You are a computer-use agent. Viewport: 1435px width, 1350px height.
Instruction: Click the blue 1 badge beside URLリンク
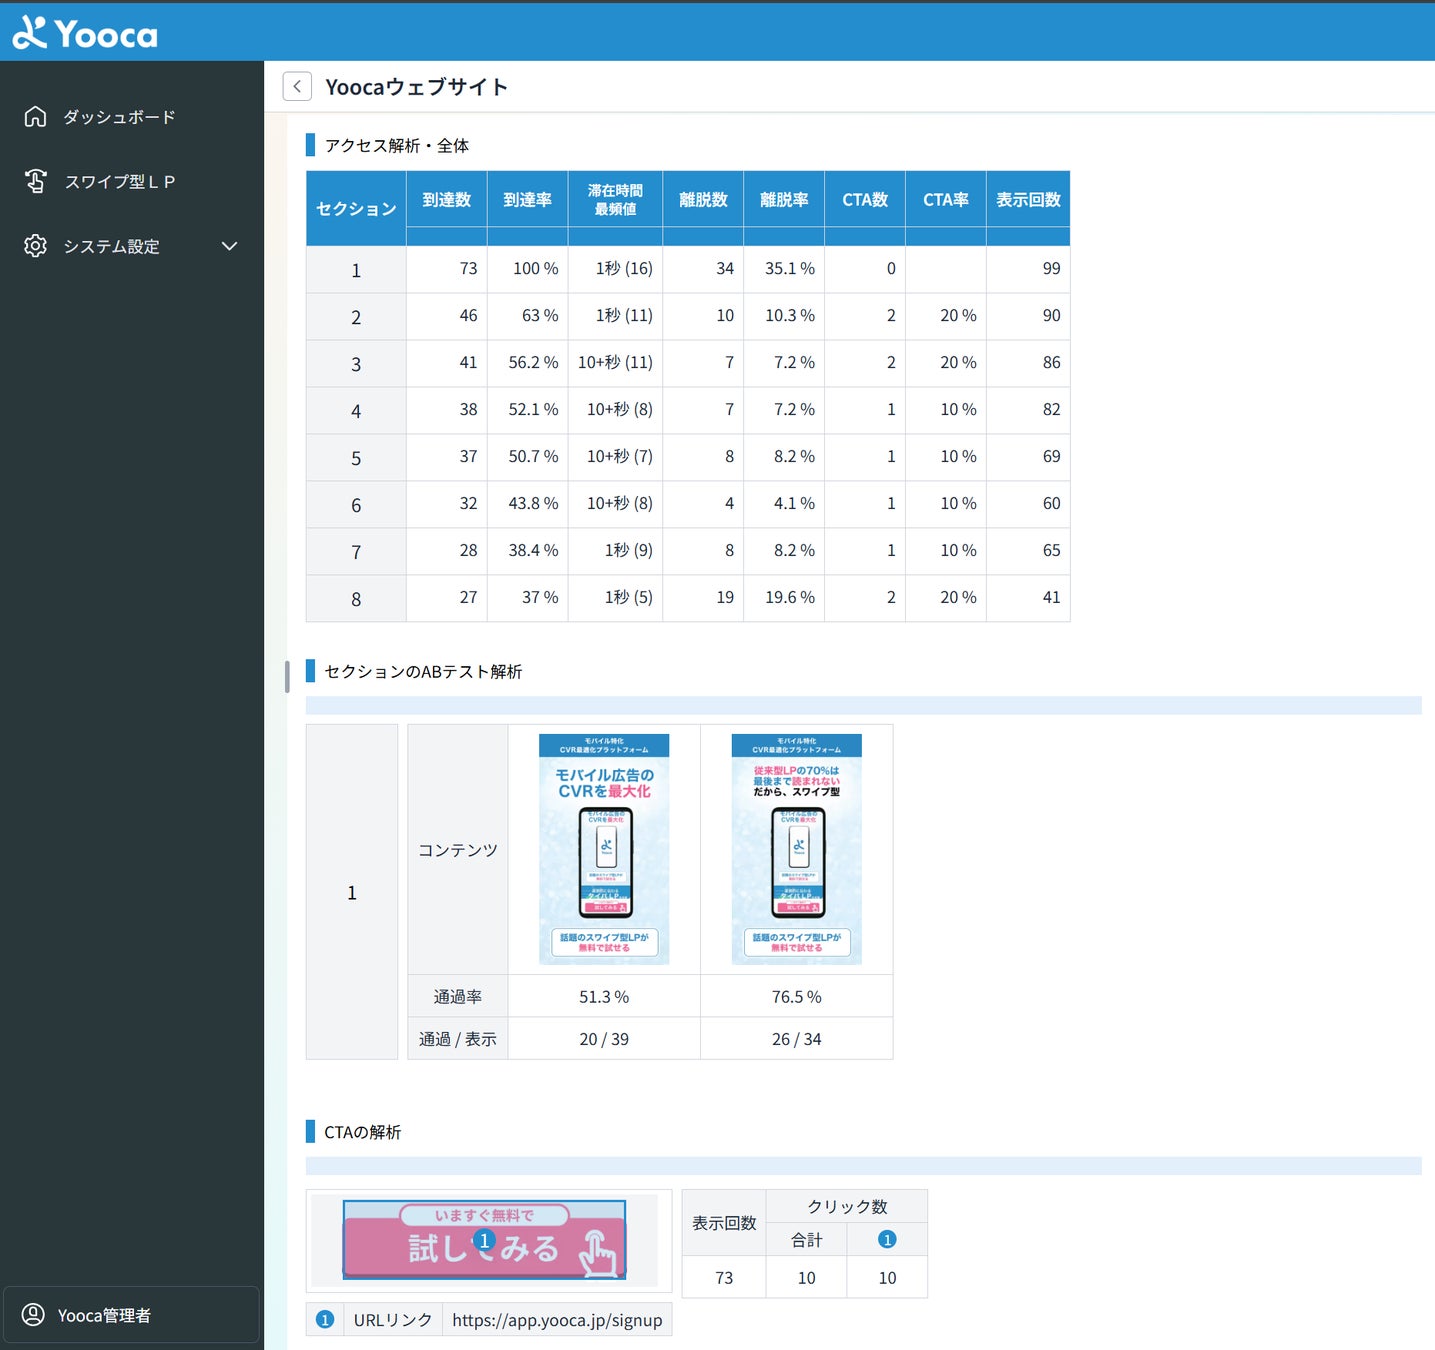click(324, 1320)
